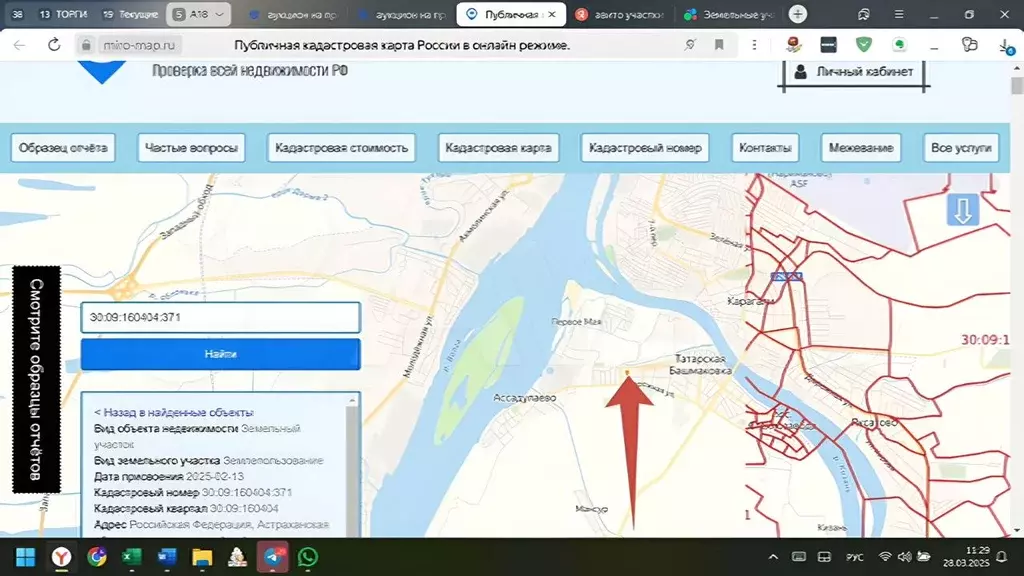The height and width of the screenshot is (576, 1024).
Task: Open the Частые вопросы button
Action: [191, 148]
